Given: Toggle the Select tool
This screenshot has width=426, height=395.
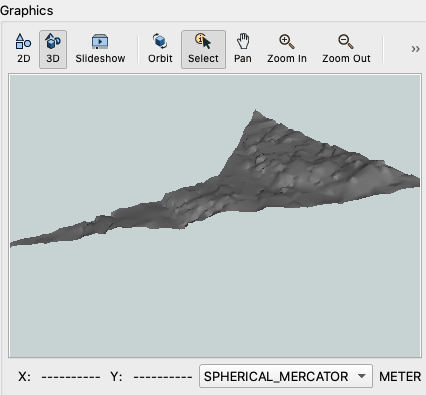Looking at the screenshot, I should 203,49.
